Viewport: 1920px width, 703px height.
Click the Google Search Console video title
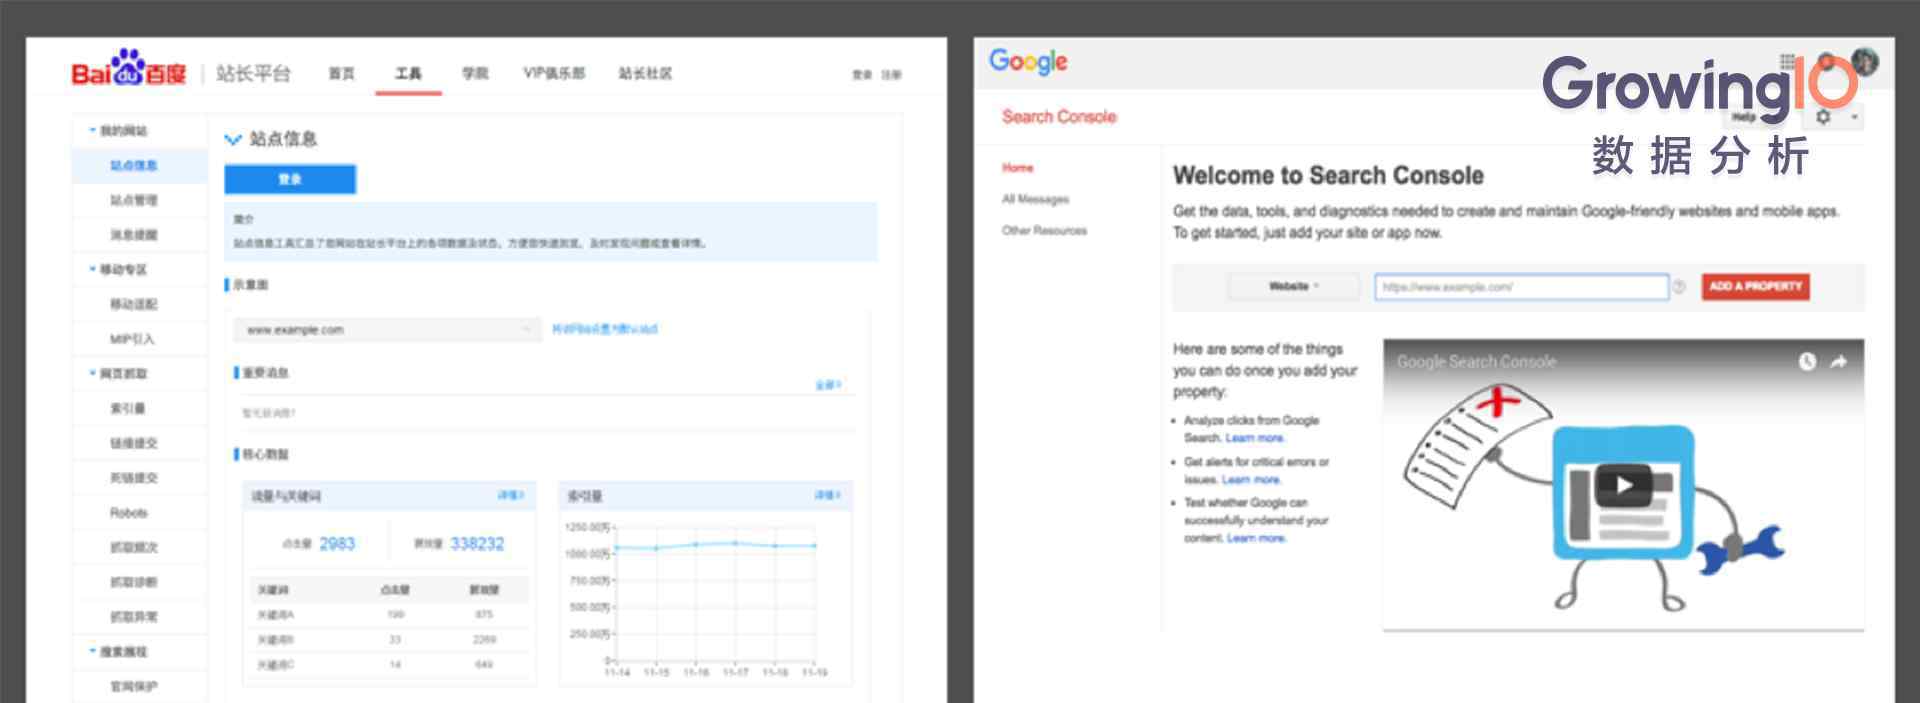1476,362
